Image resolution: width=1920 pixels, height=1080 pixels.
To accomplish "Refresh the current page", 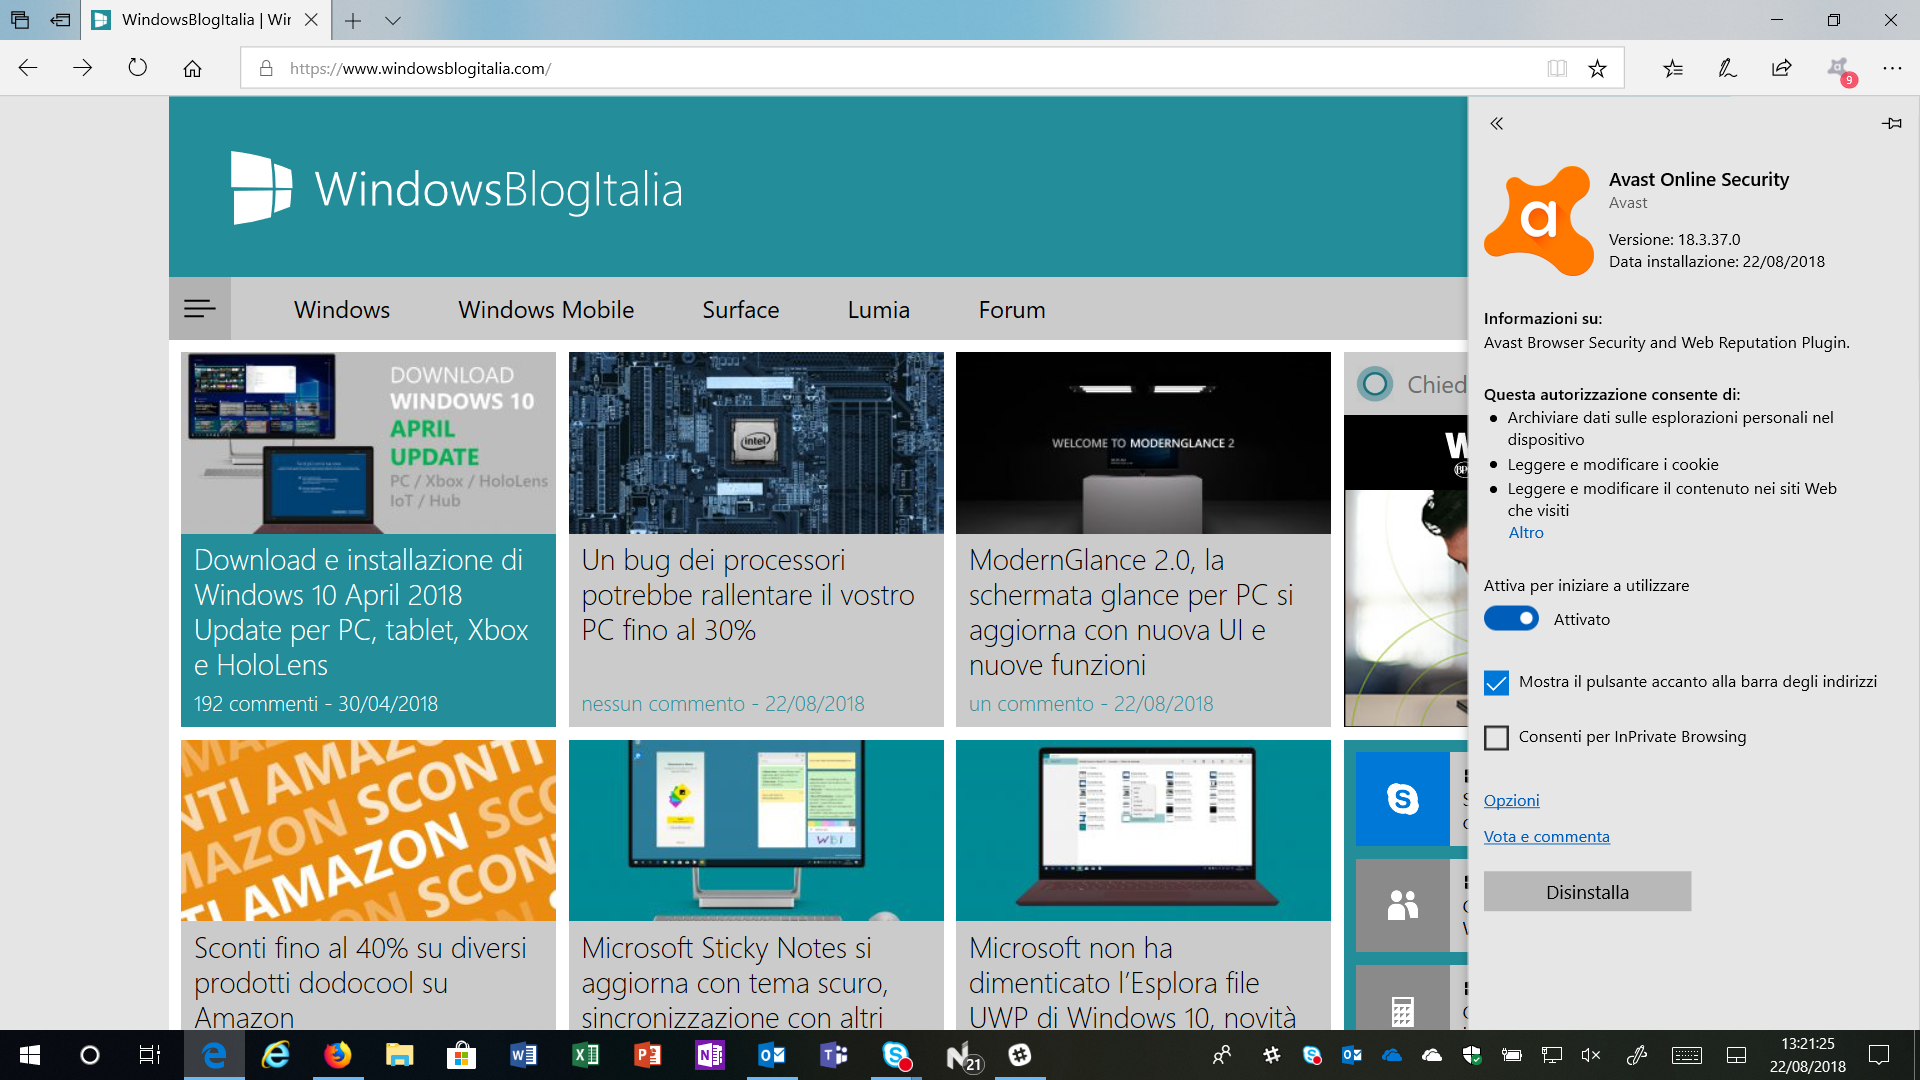I will (138, 68).
